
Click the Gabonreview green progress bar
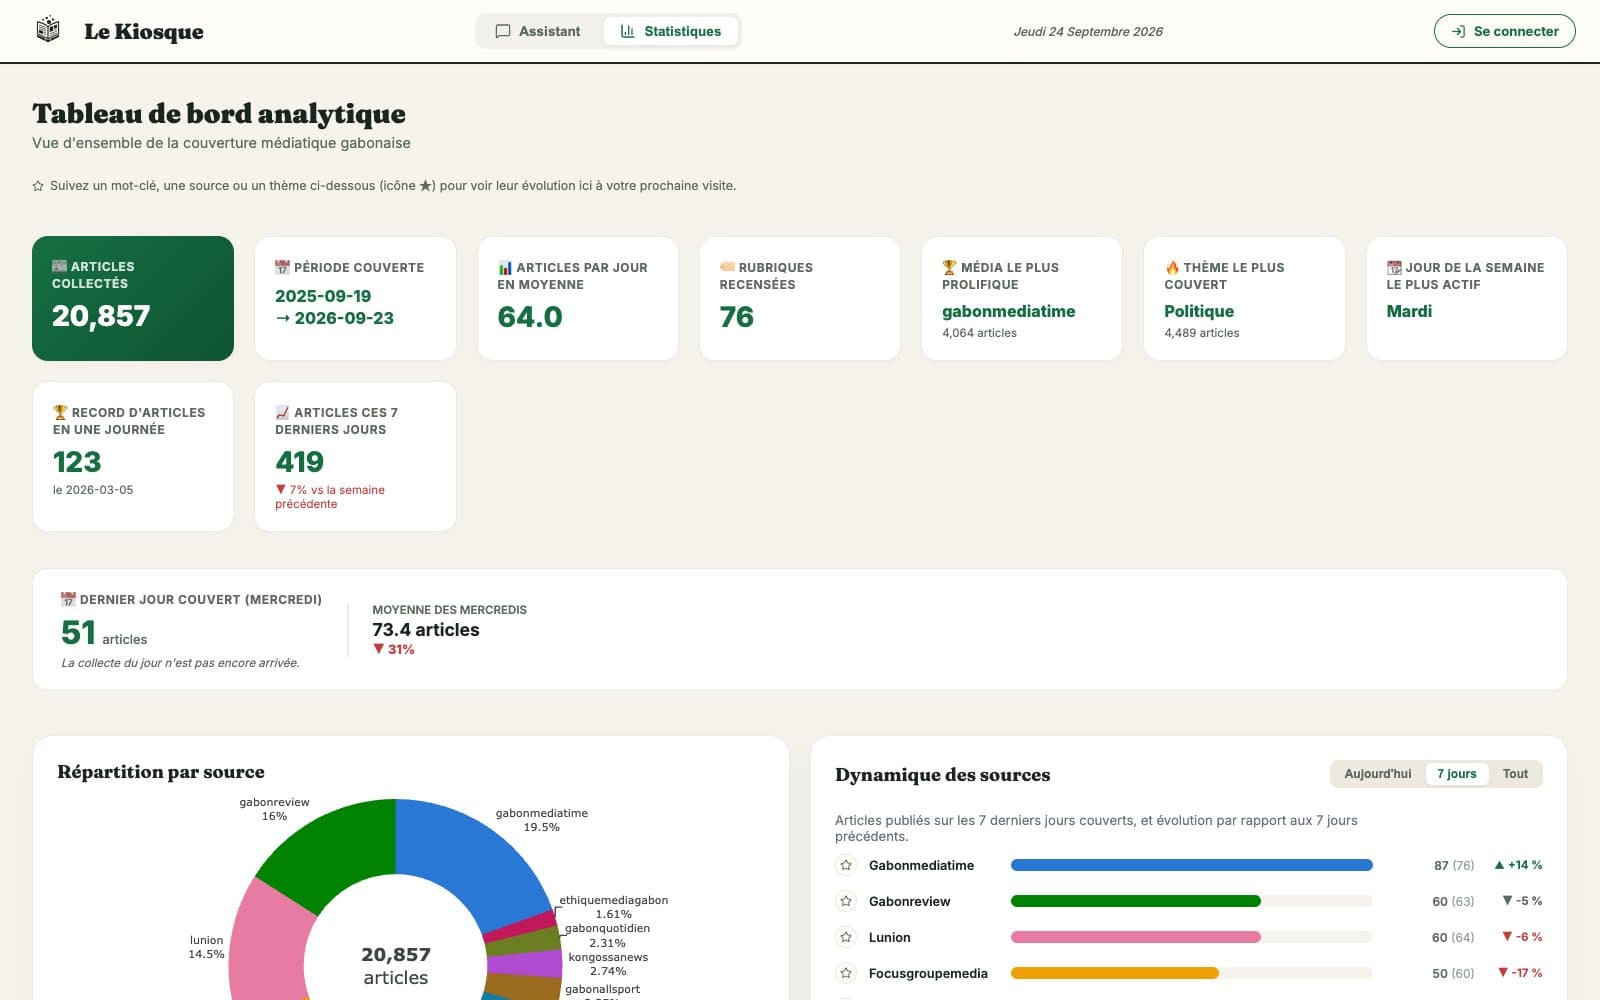click(1135, 901)
